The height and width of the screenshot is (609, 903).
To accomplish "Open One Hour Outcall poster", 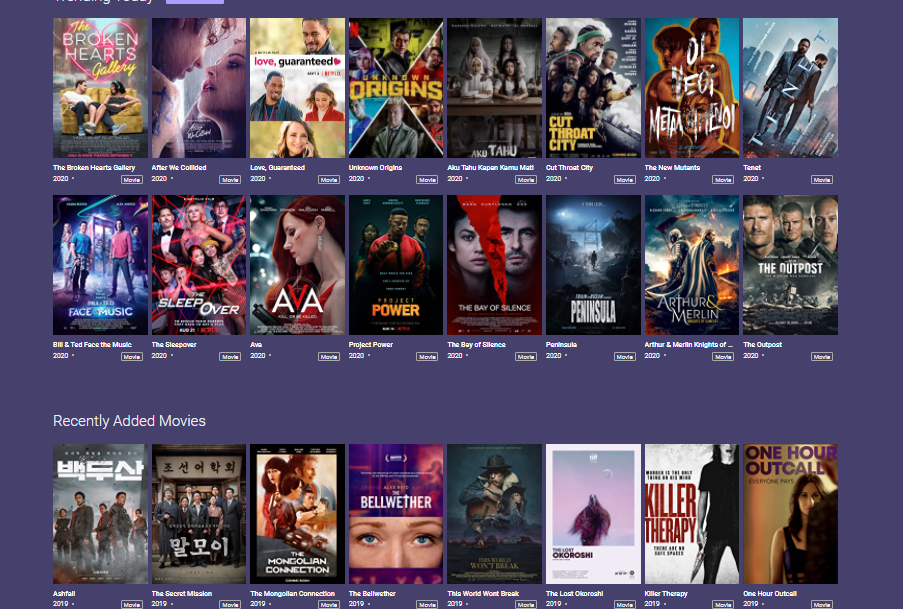I will (x=790, y=513).
